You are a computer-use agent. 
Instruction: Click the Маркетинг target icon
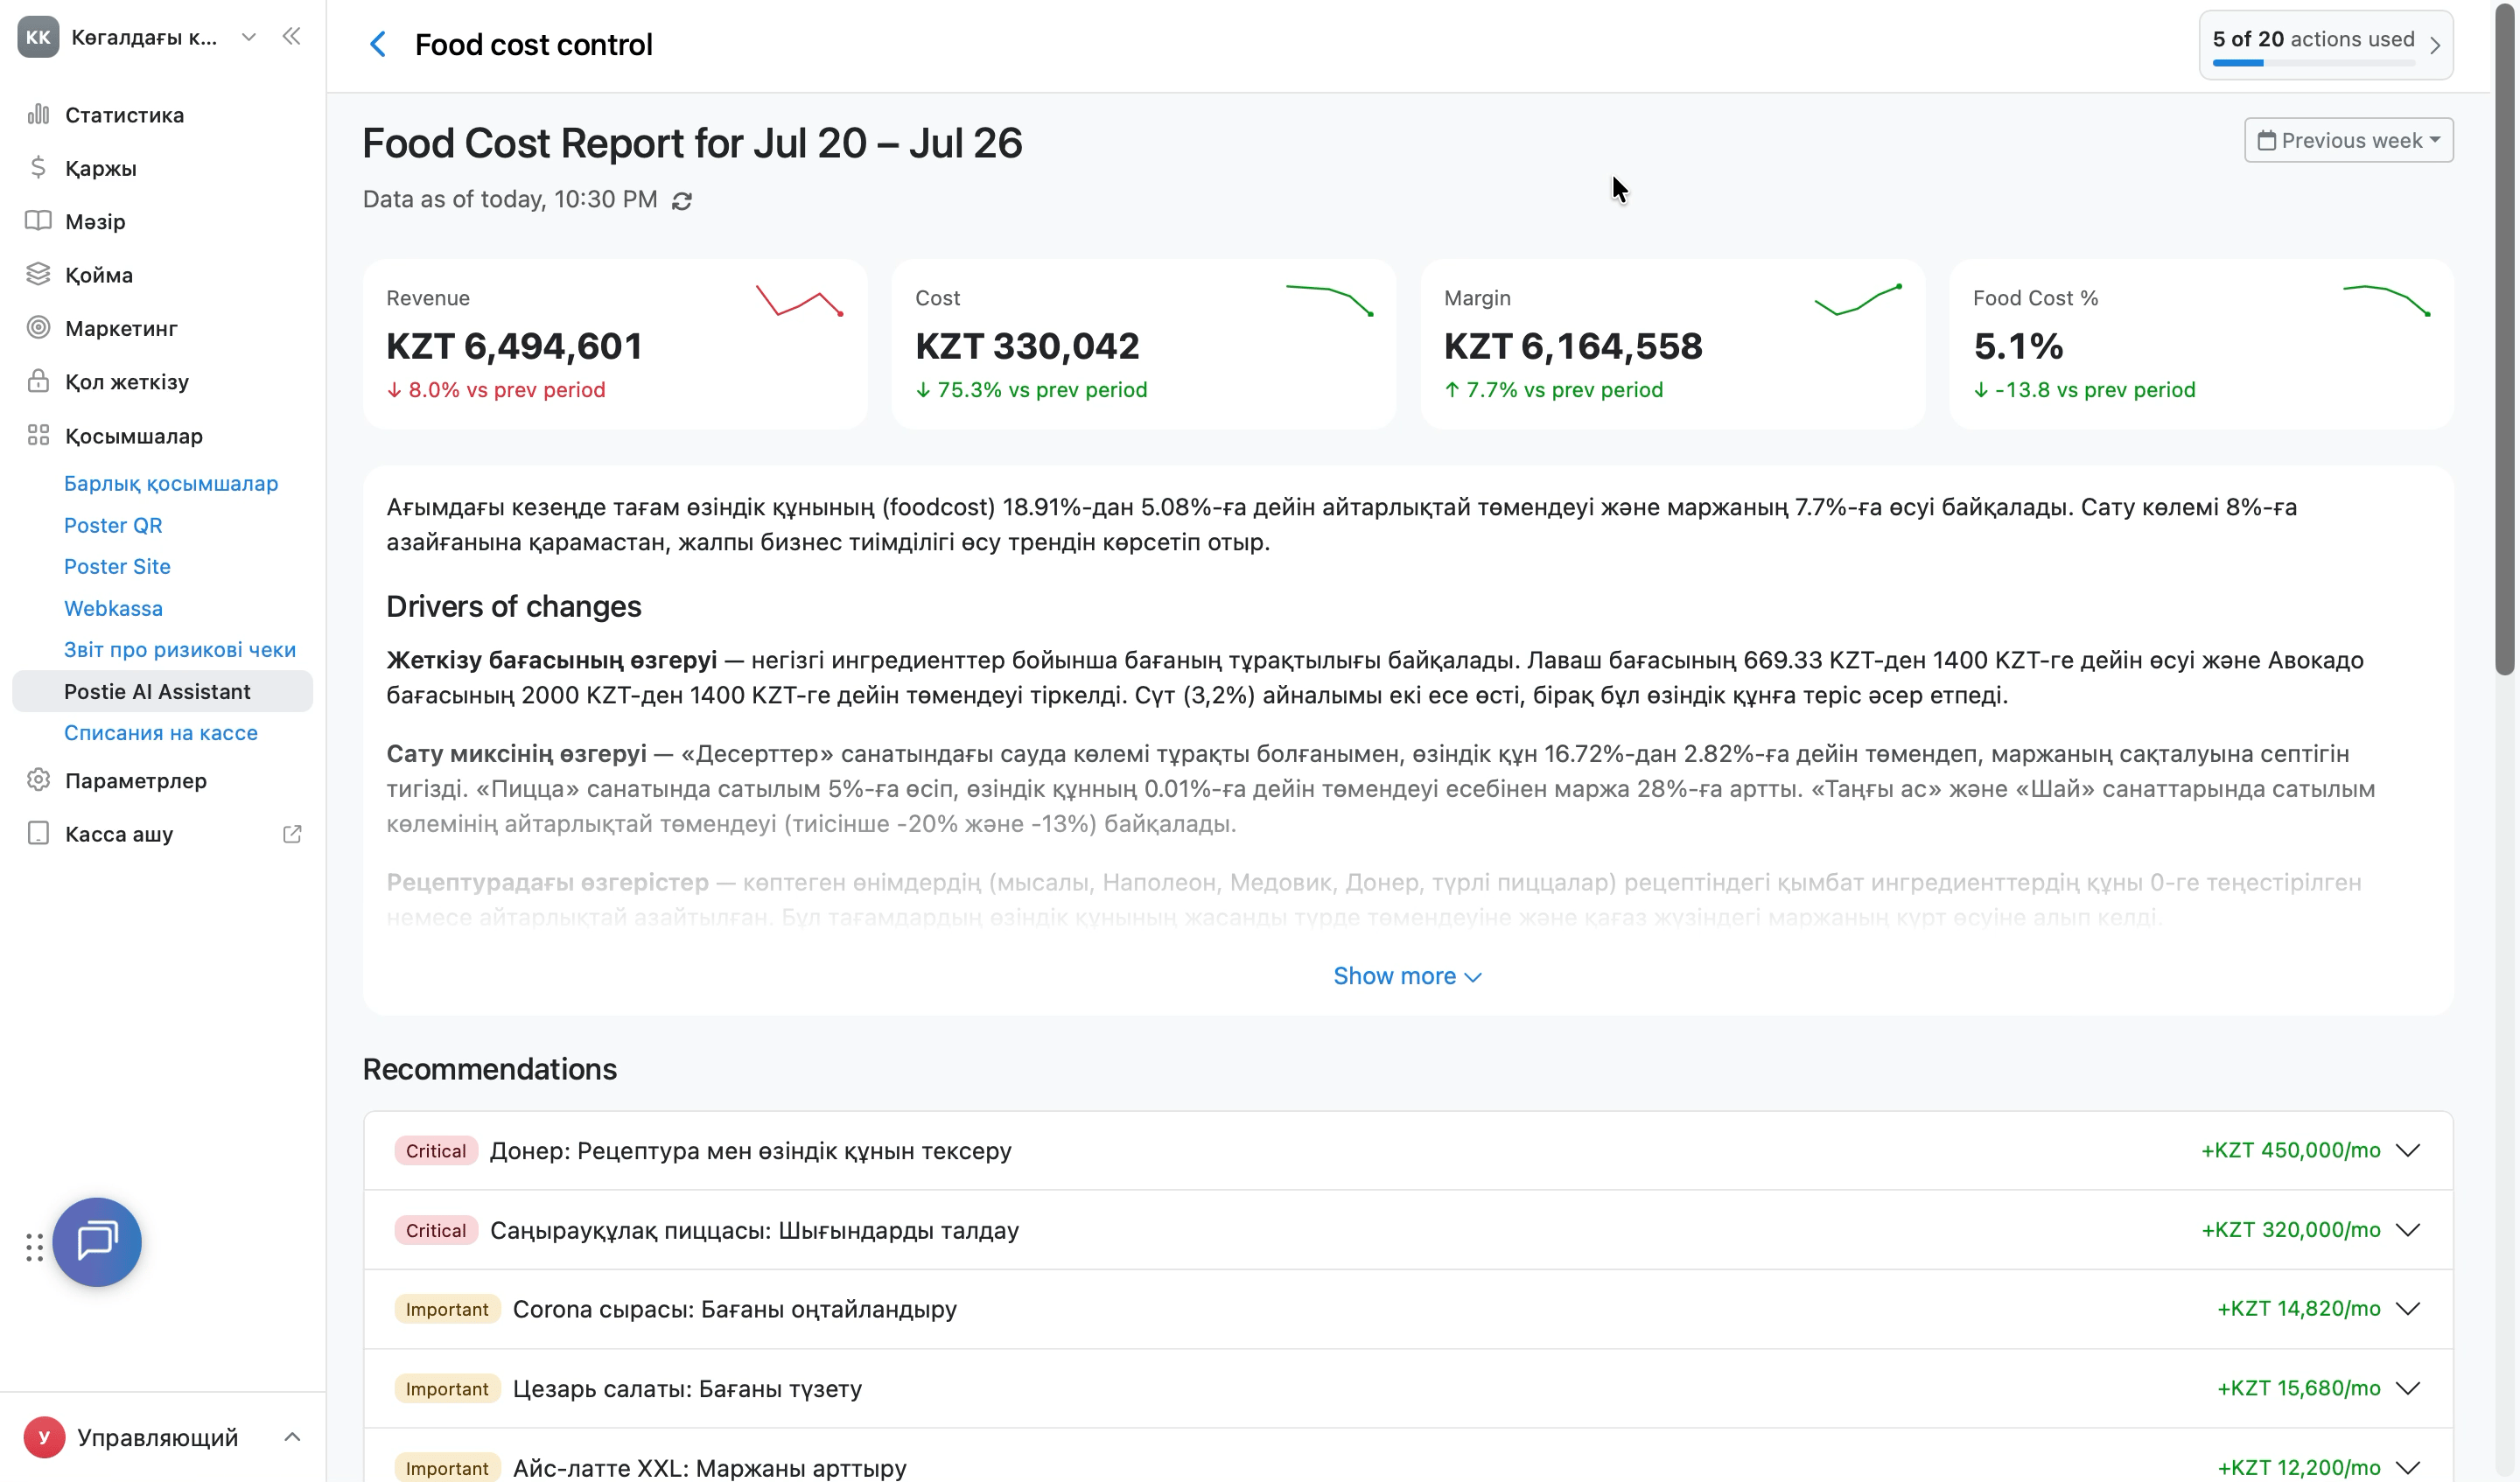(x=38, y=328)
